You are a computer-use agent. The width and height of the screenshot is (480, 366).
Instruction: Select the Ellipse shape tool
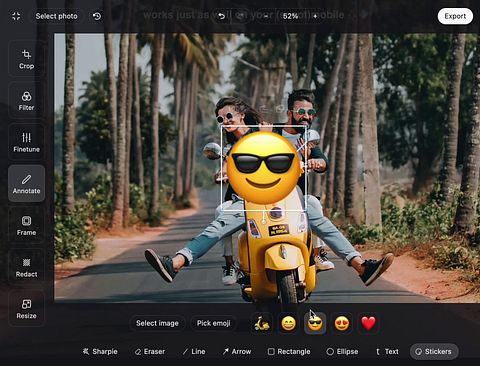click(342, 351)
